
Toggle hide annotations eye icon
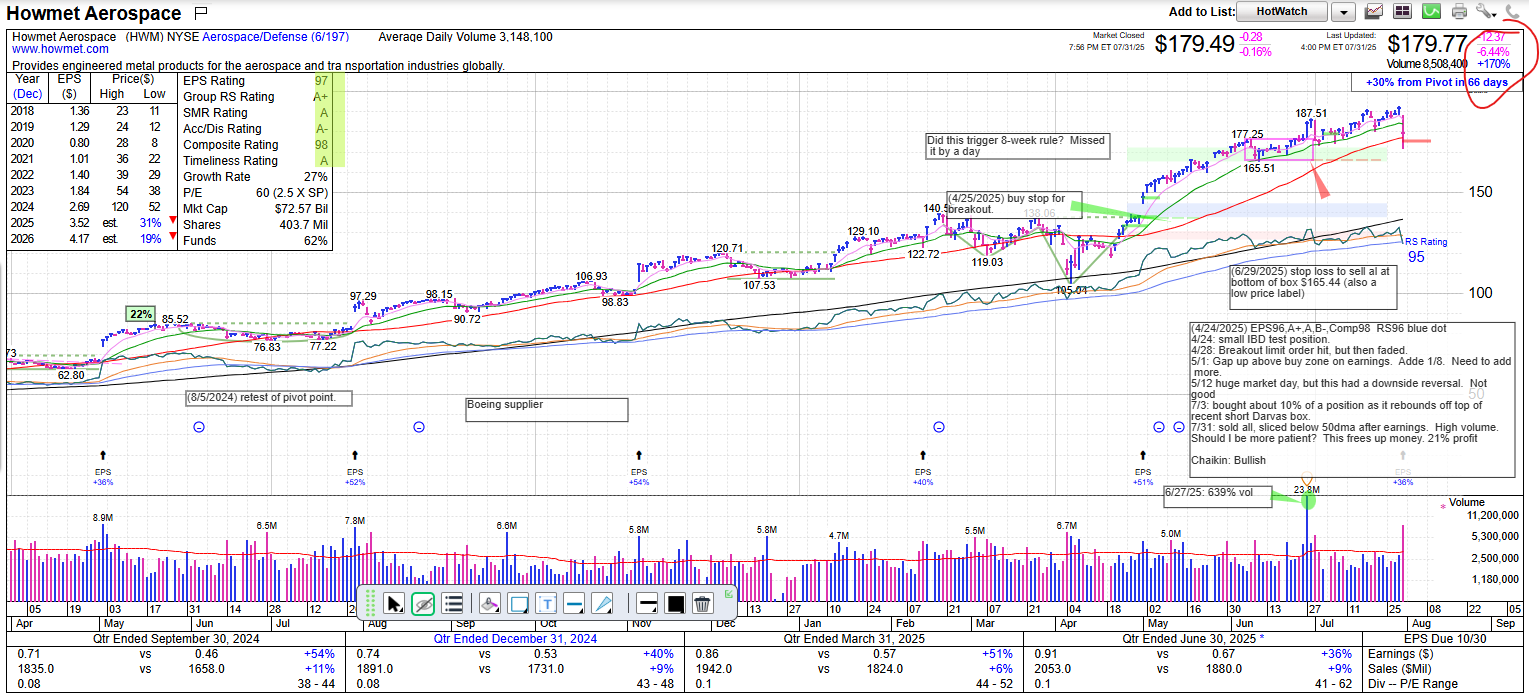[423, 603]
